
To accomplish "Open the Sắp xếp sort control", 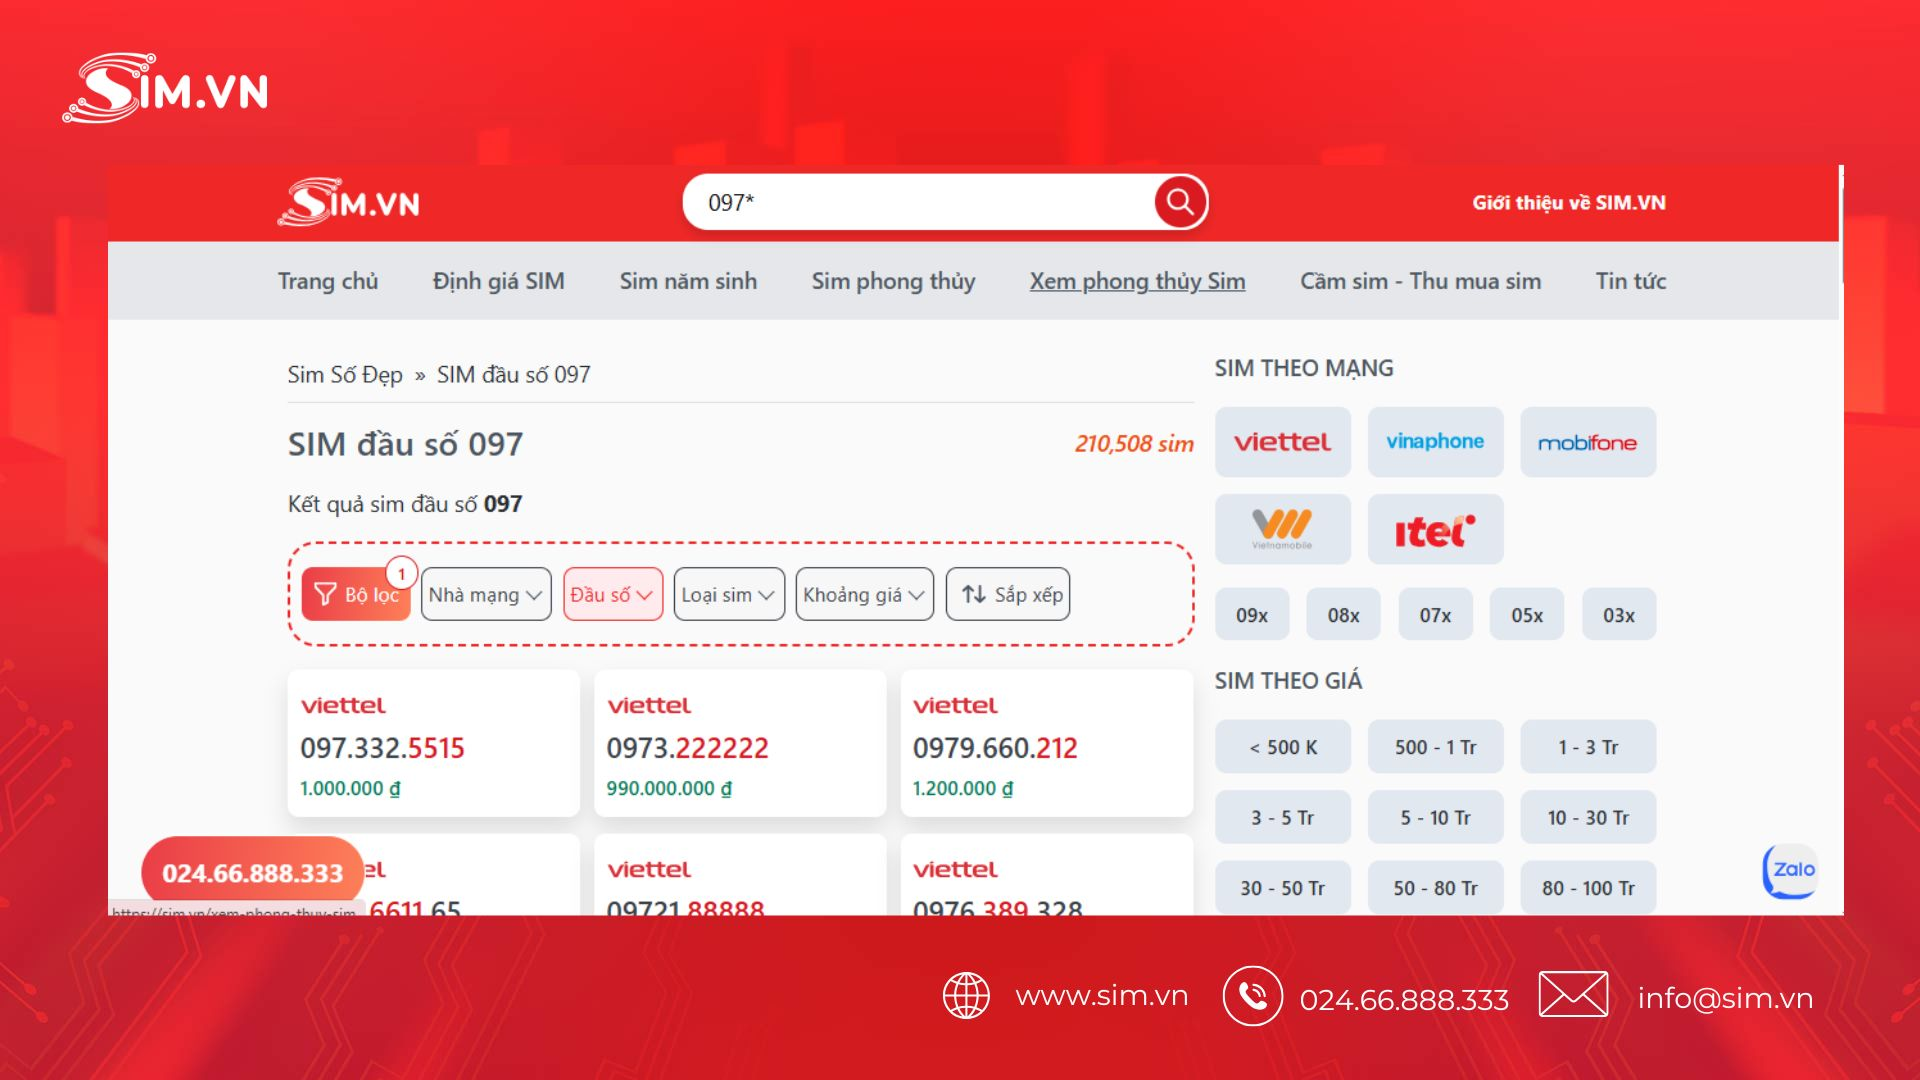I will point(1008,594).
